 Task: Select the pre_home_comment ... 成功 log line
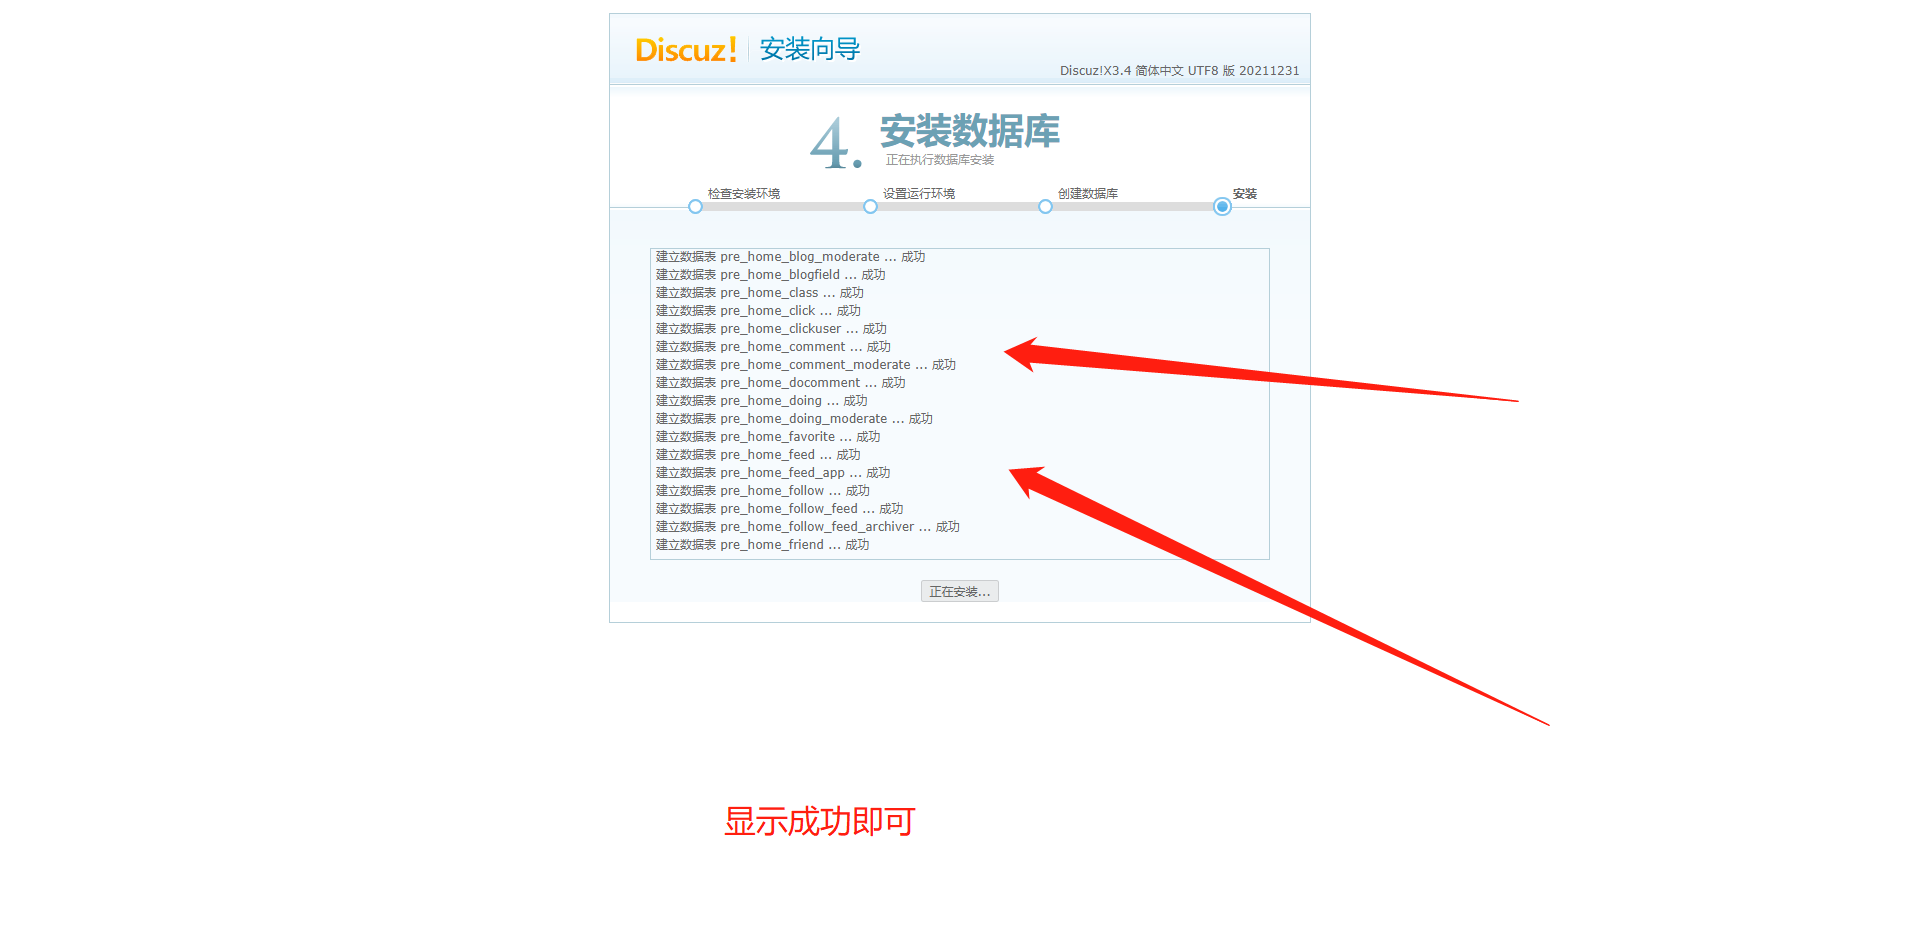click(774, 347)
